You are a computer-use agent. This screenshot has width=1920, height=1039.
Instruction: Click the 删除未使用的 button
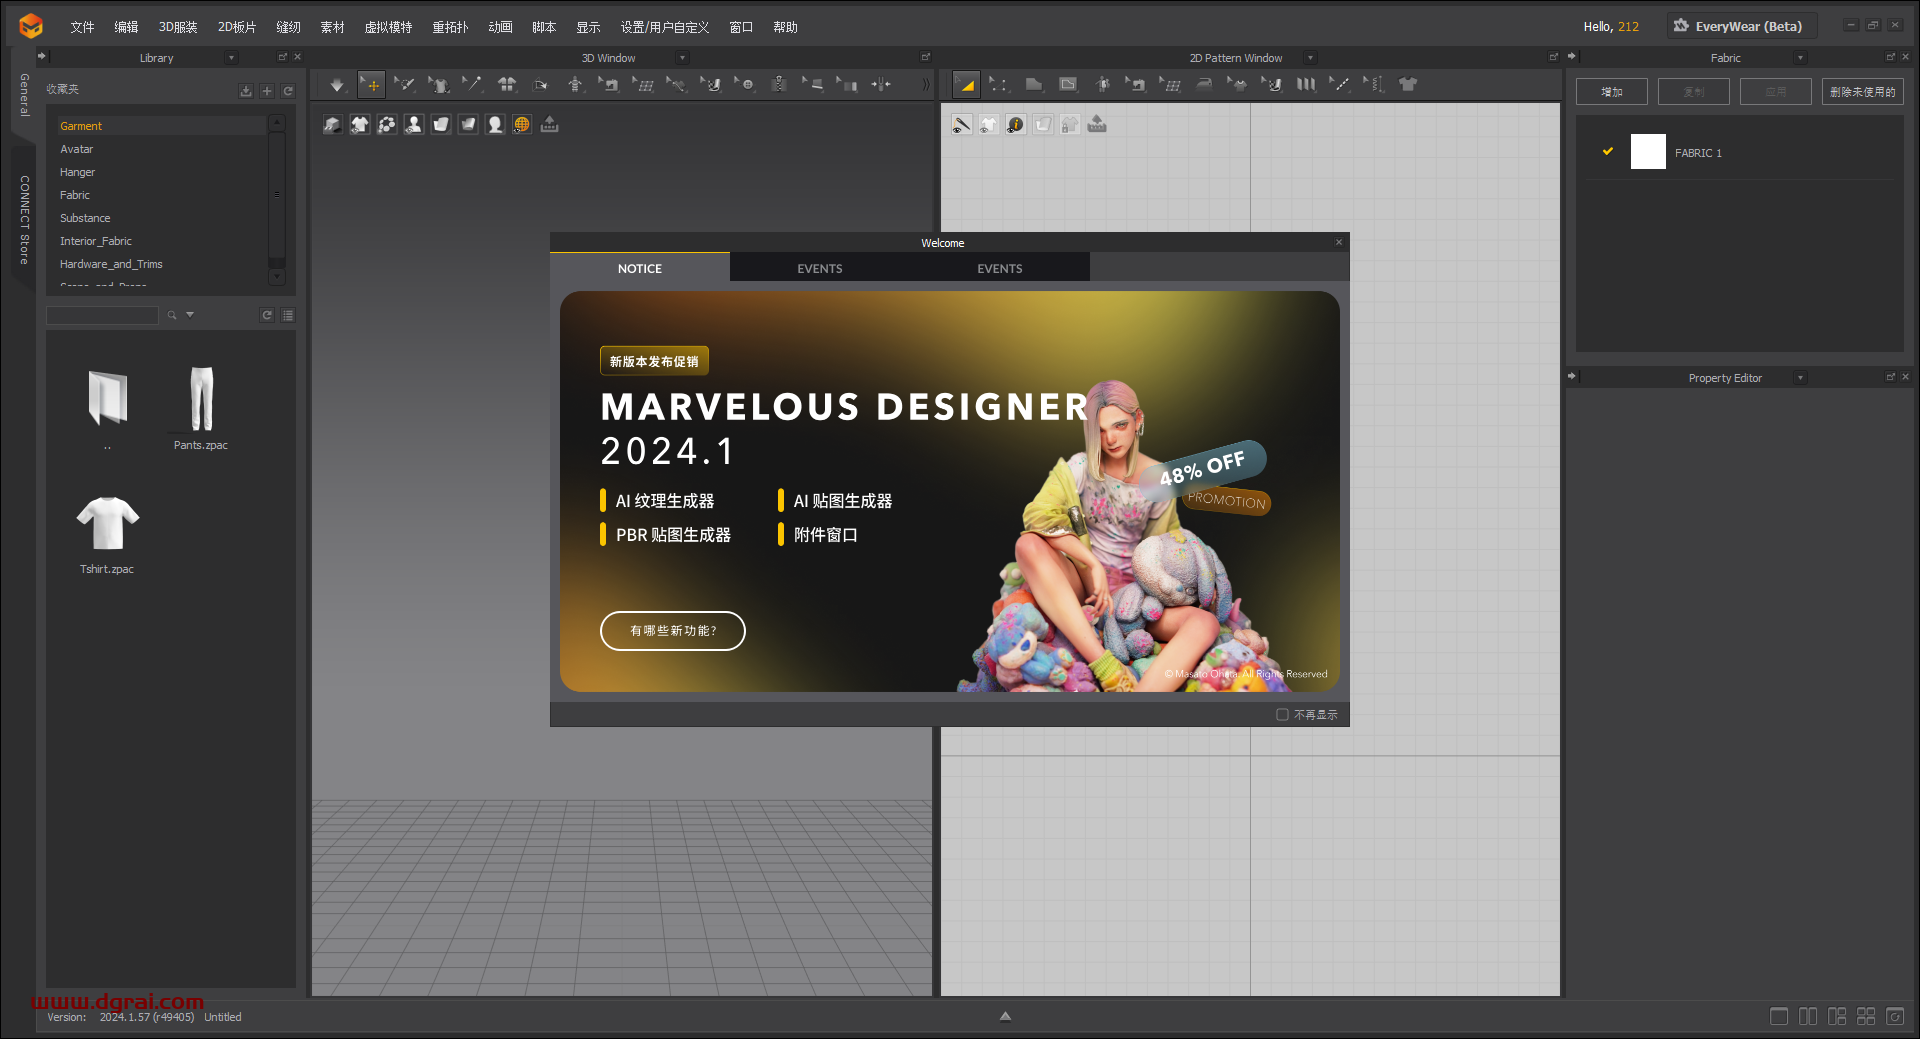(x=1862, y=92)
